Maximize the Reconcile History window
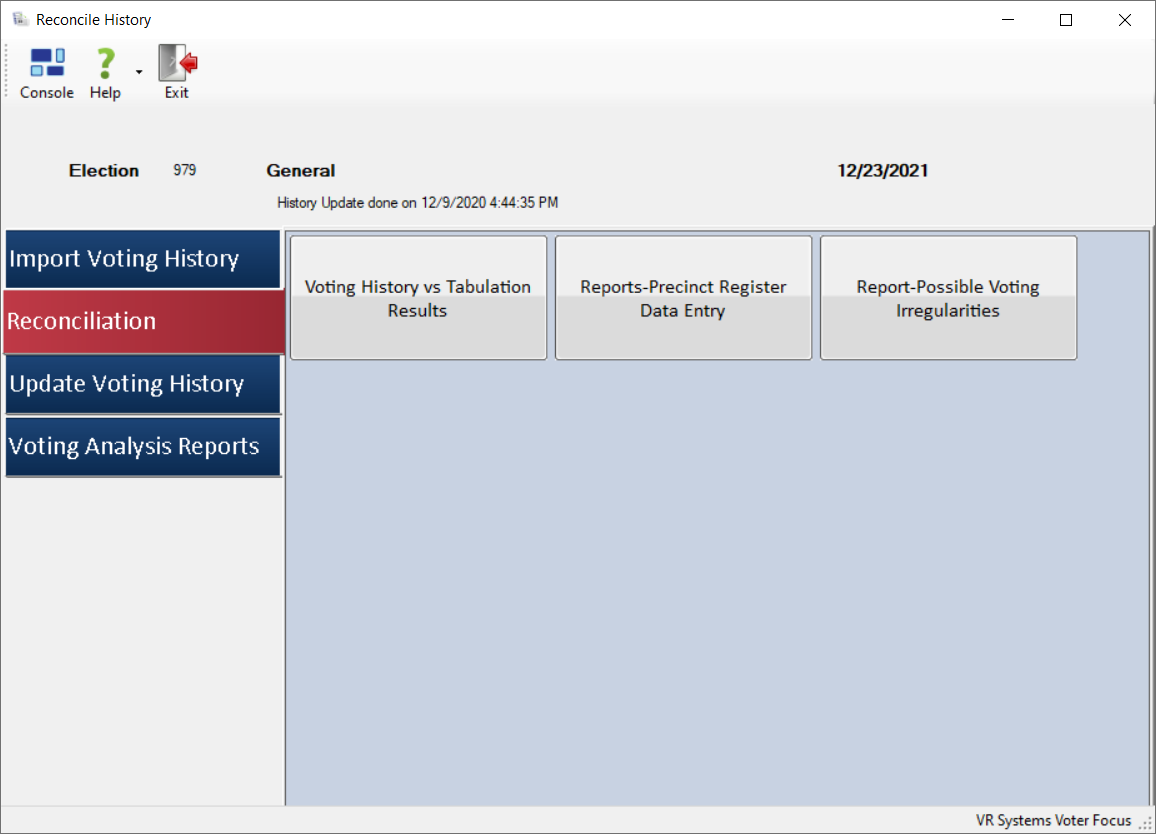The image size is (1156, 834). 1066,20
